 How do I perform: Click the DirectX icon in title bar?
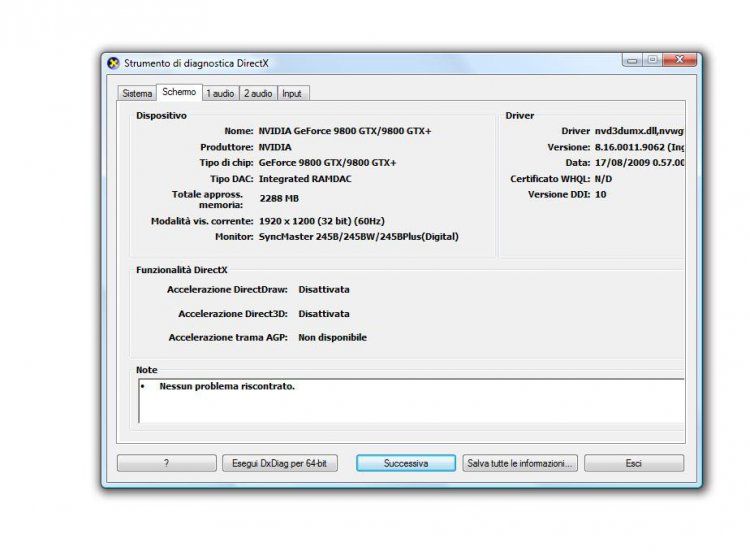click(x=113, y=63)
